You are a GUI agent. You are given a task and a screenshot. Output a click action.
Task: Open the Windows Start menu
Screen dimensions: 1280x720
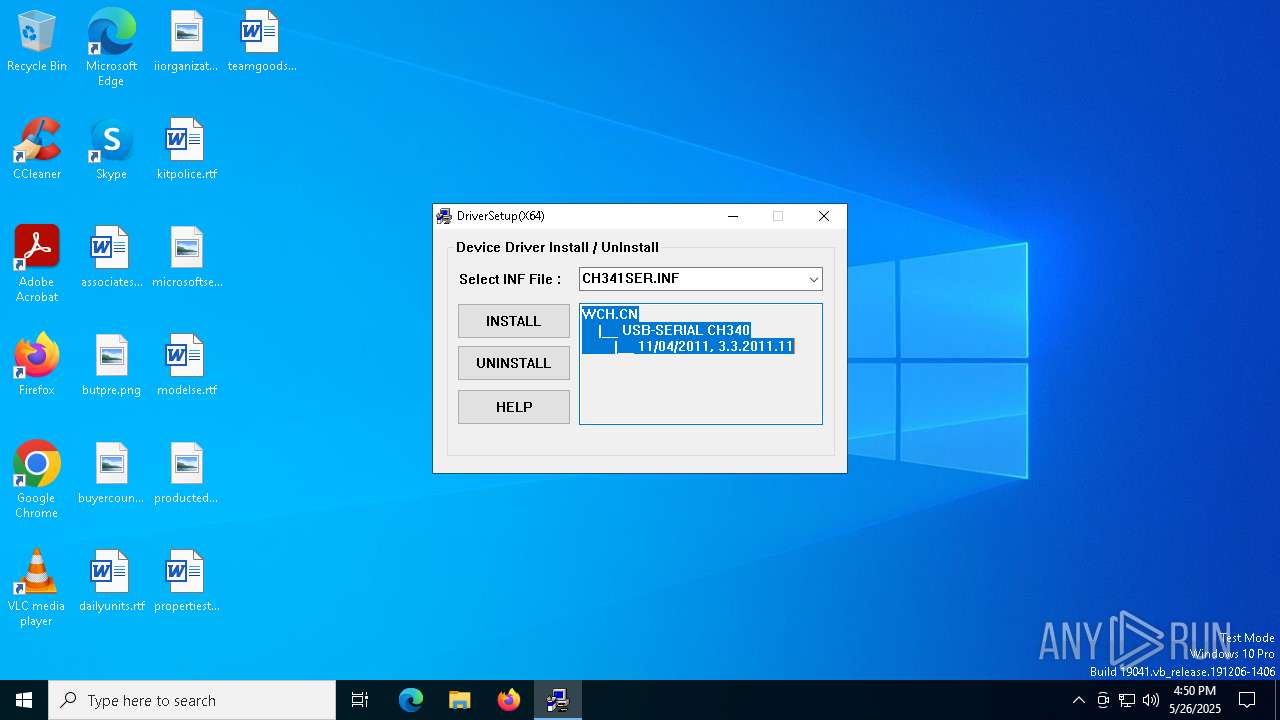(24, 700)
